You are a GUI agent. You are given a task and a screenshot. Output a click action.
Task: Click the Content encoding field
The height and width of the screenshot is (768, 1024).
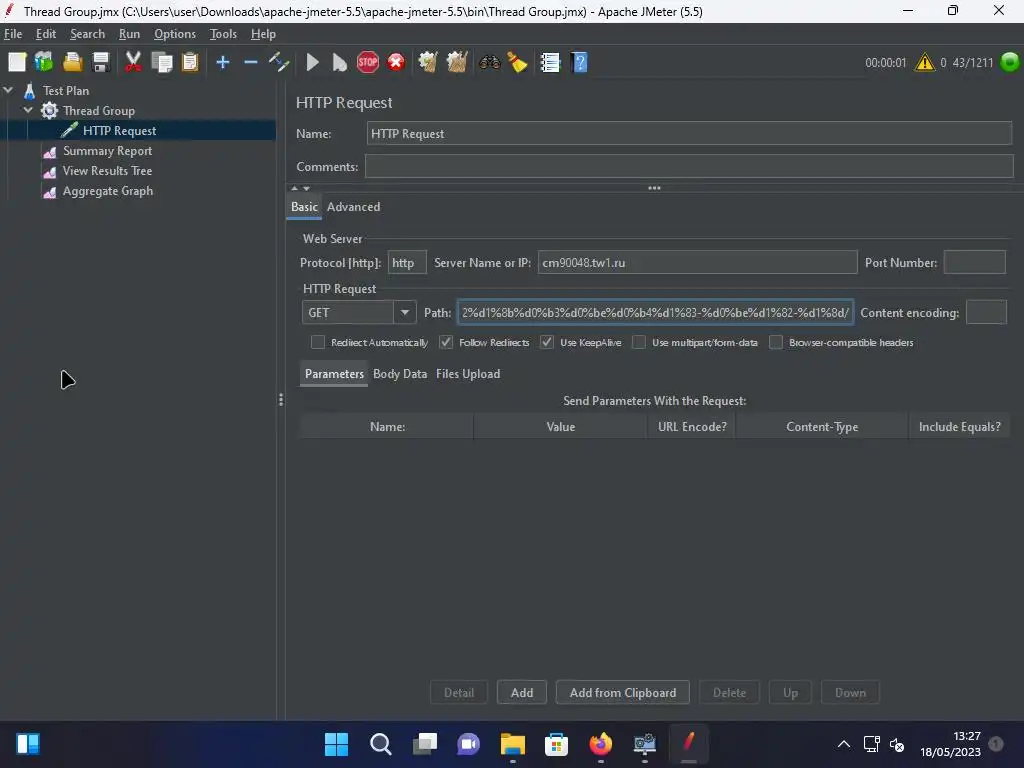point(986,313)
